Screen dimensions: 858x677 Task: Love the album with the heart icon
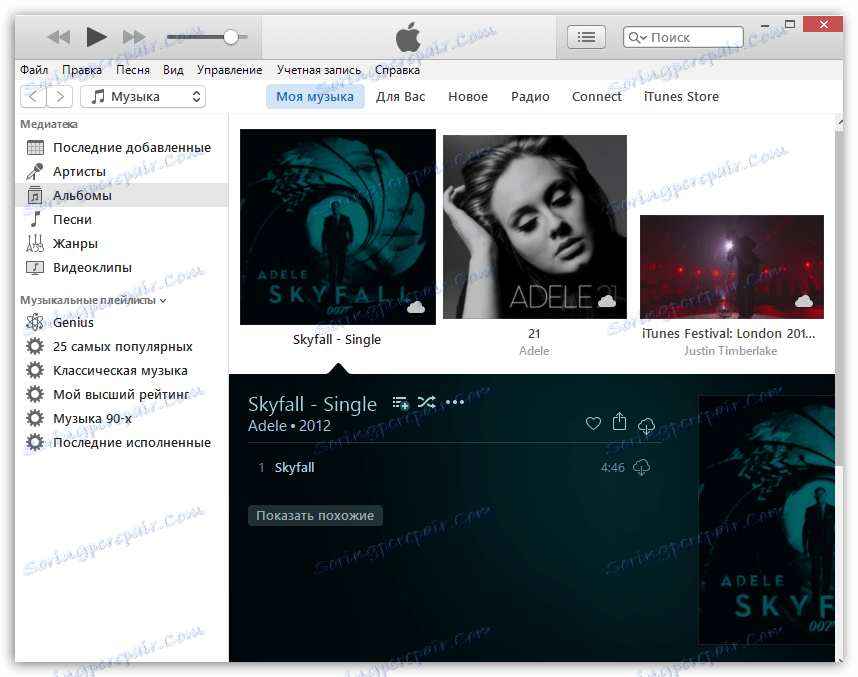[x=593, y=423]
